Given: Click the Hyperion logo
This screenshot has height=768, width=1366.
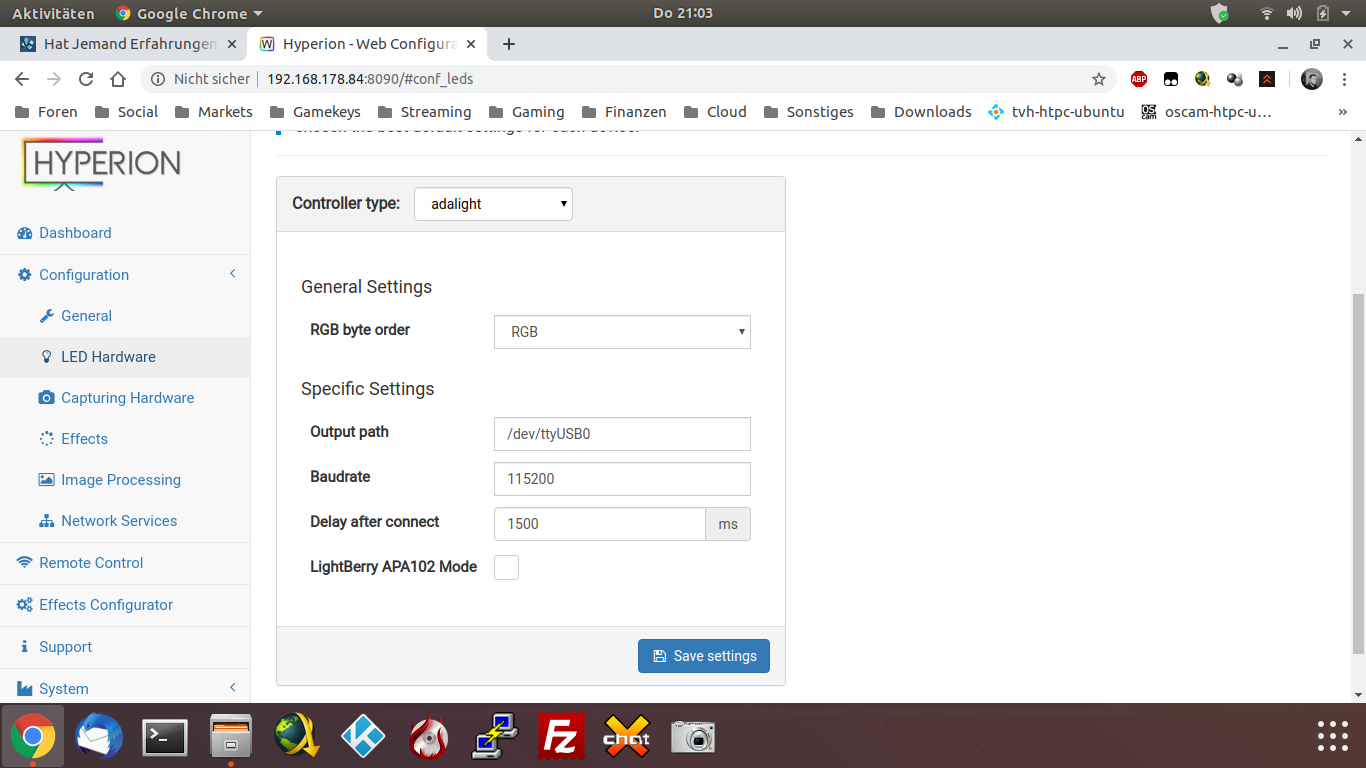Looking at the screenshot, I should (x=102, y=164).
